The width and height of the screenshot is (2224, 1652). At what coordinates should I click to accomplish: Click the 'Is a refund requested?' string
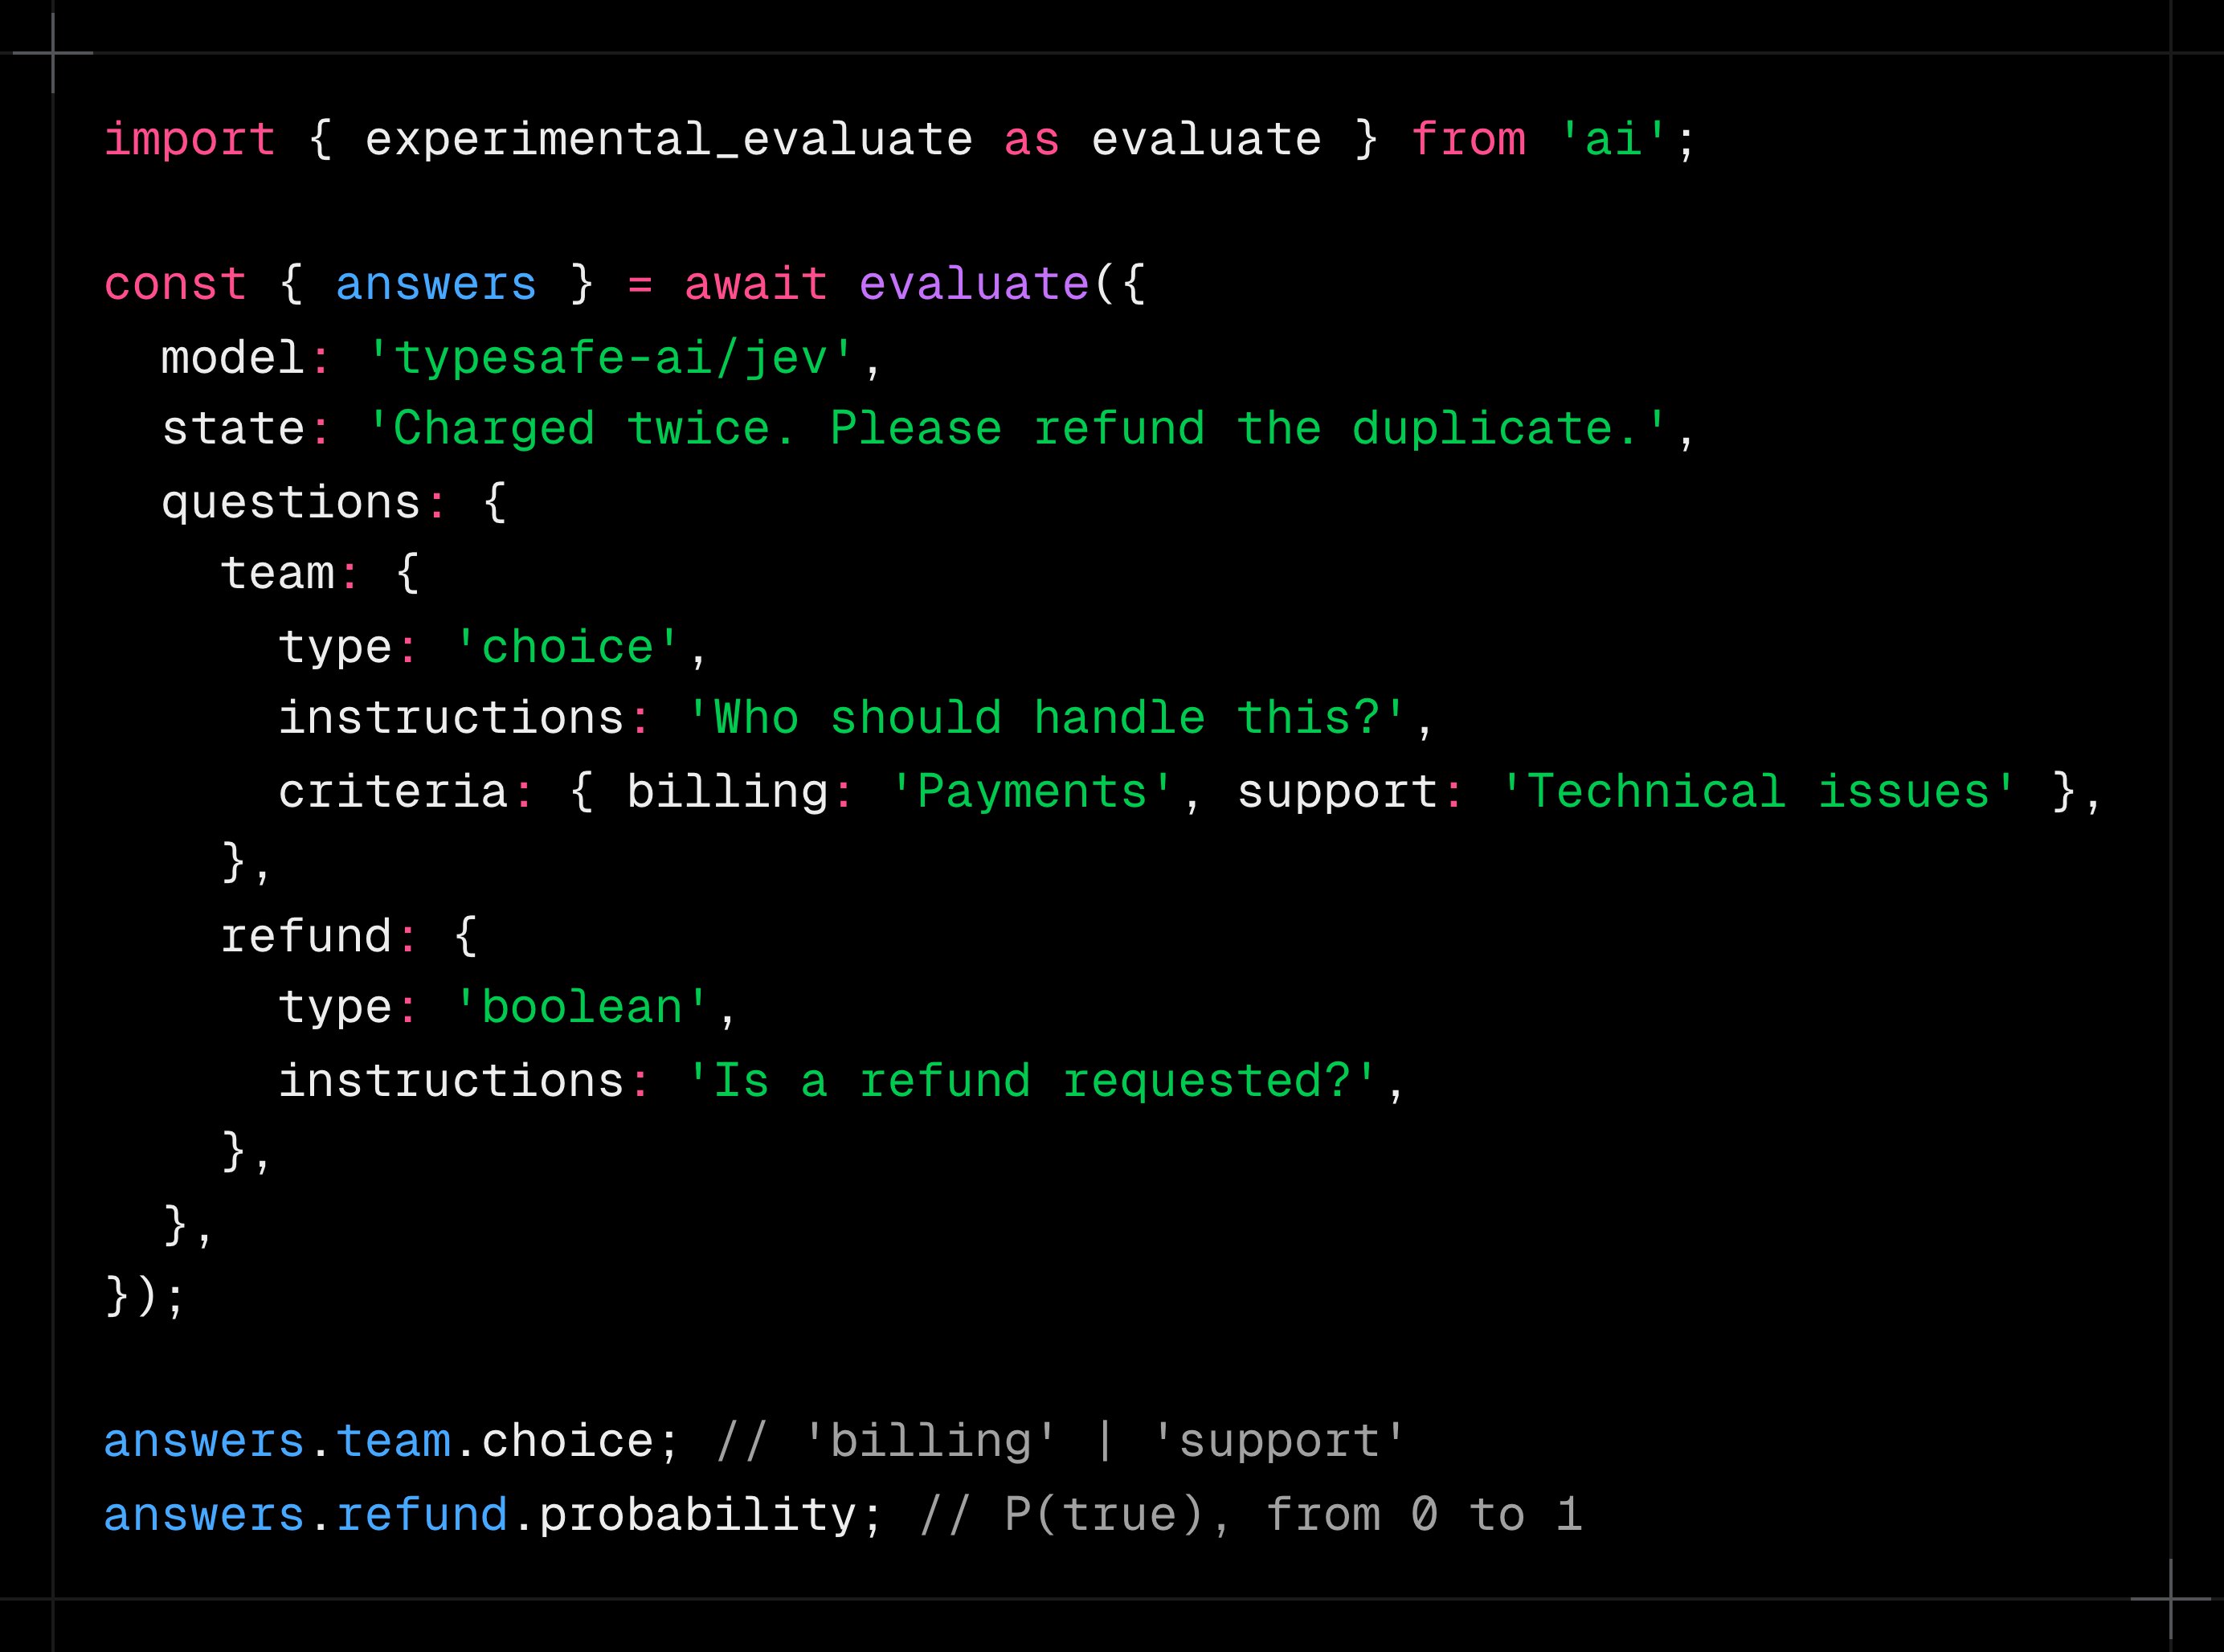click(1032, 1082)
